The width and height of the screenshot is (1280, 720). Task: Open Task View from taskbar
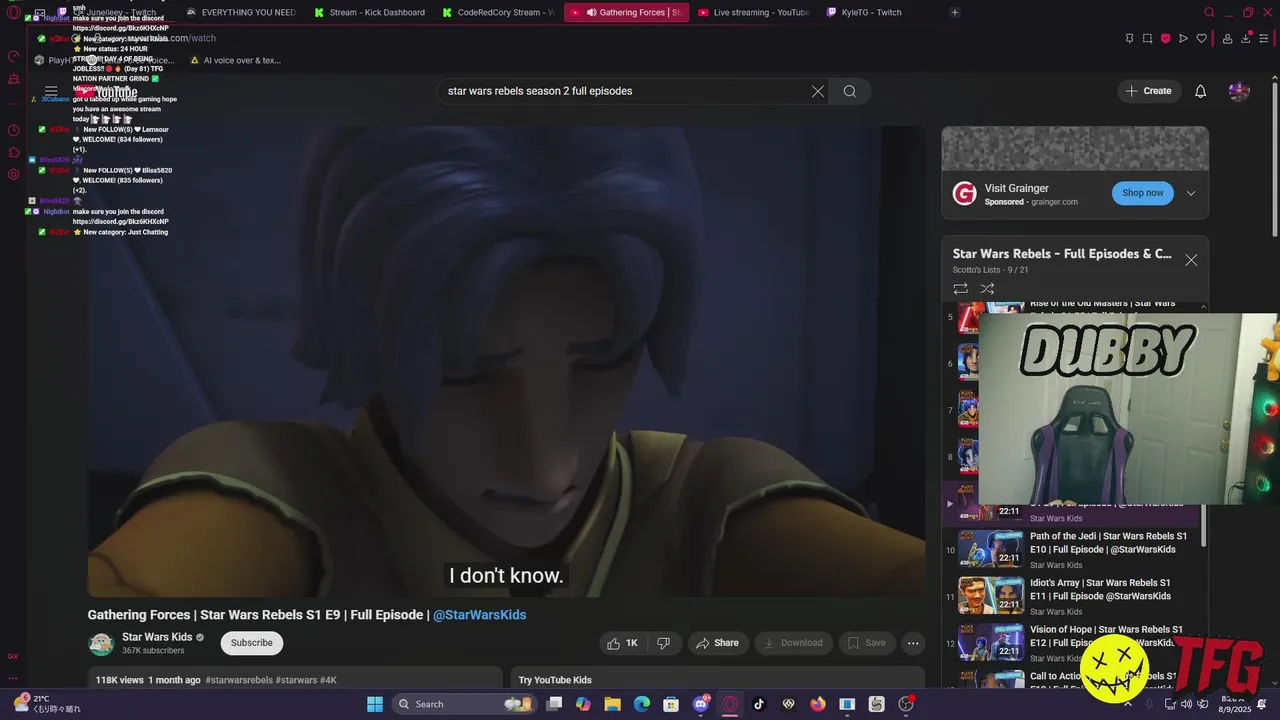[x=554, y=704]
